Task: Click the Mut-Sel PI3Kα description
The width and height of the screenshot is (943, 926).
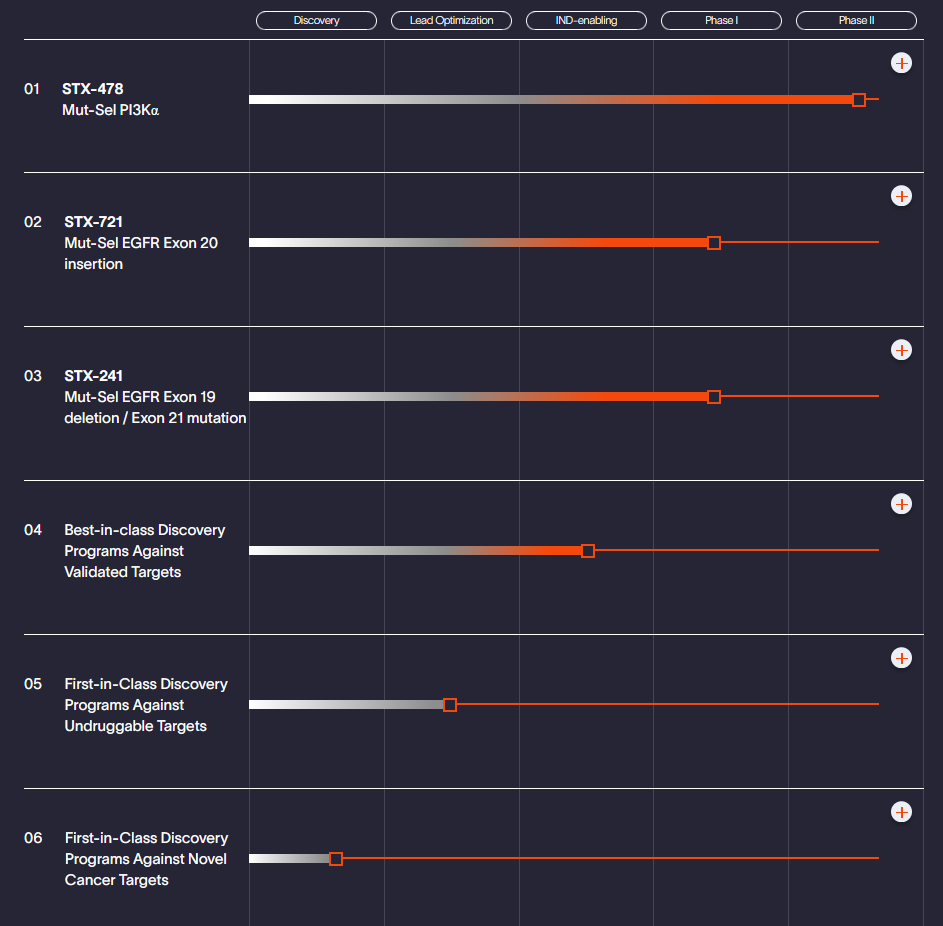Action: tap(111, 110)
